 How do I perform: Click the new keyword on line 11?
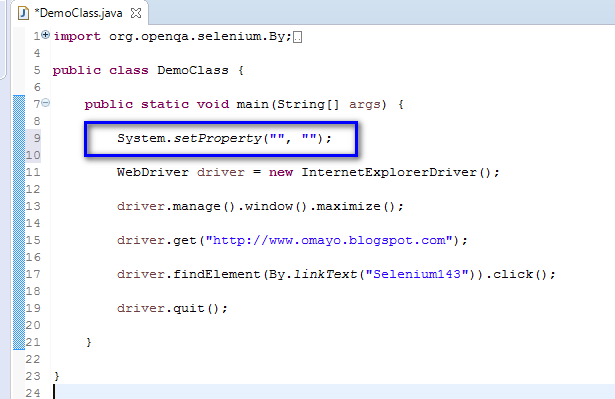click(281, 173)
